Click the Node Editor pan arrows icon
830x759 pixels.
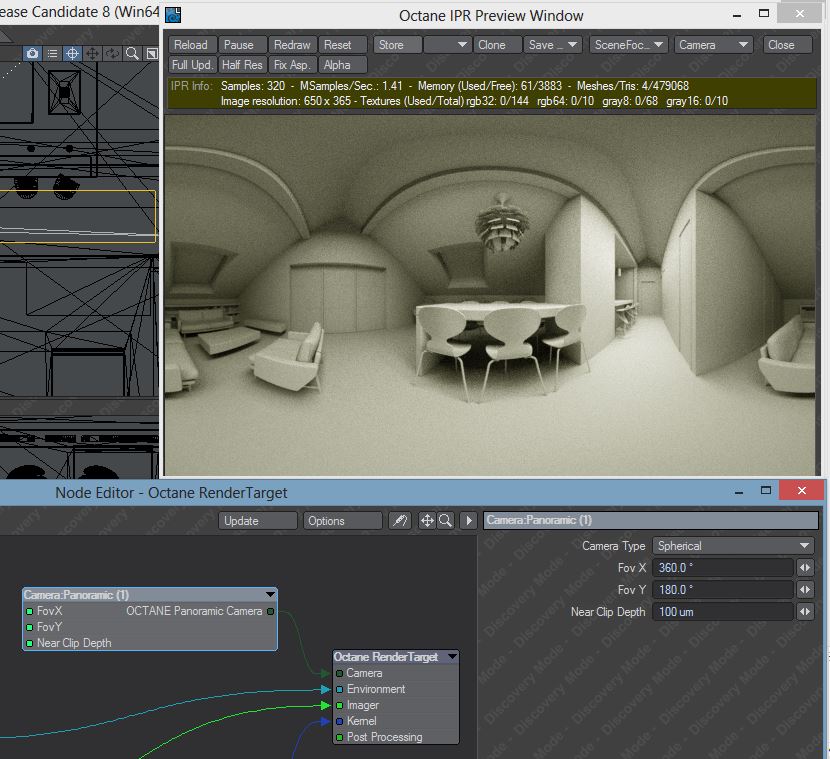pyautogui.click(x=427, y=521)
